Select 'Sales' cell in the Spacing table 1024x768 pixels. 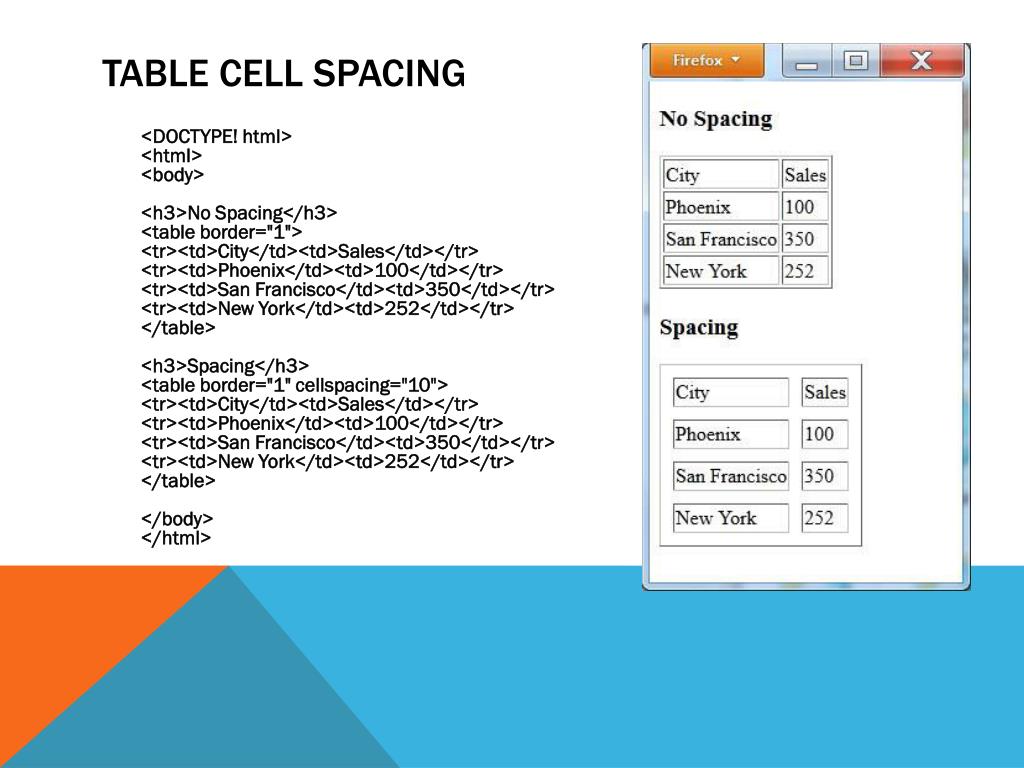pyautogui.click(x=825, y=392)
